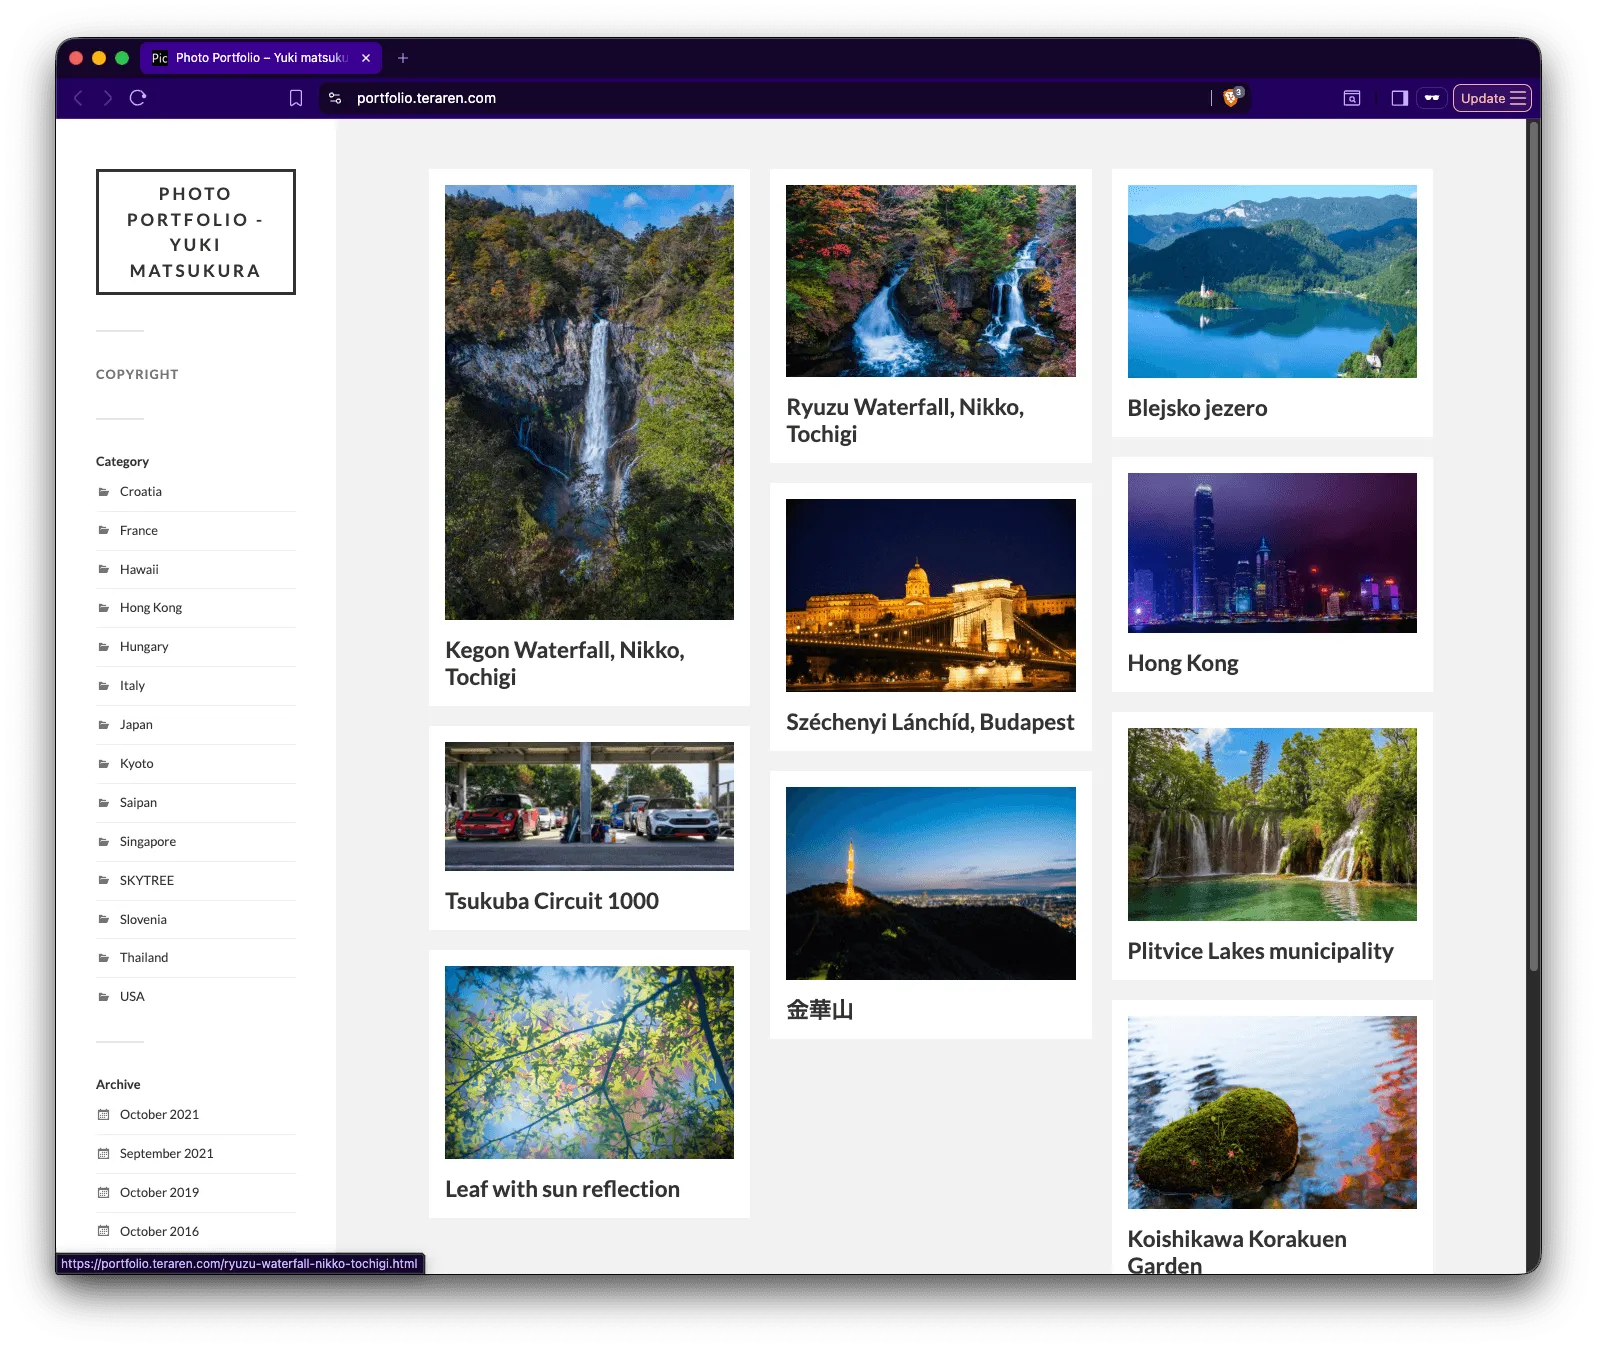Click the Blejsko jezero lake thumbnail
The width and height of the screenshot is (1597, 1348).
pos(1271,281)
